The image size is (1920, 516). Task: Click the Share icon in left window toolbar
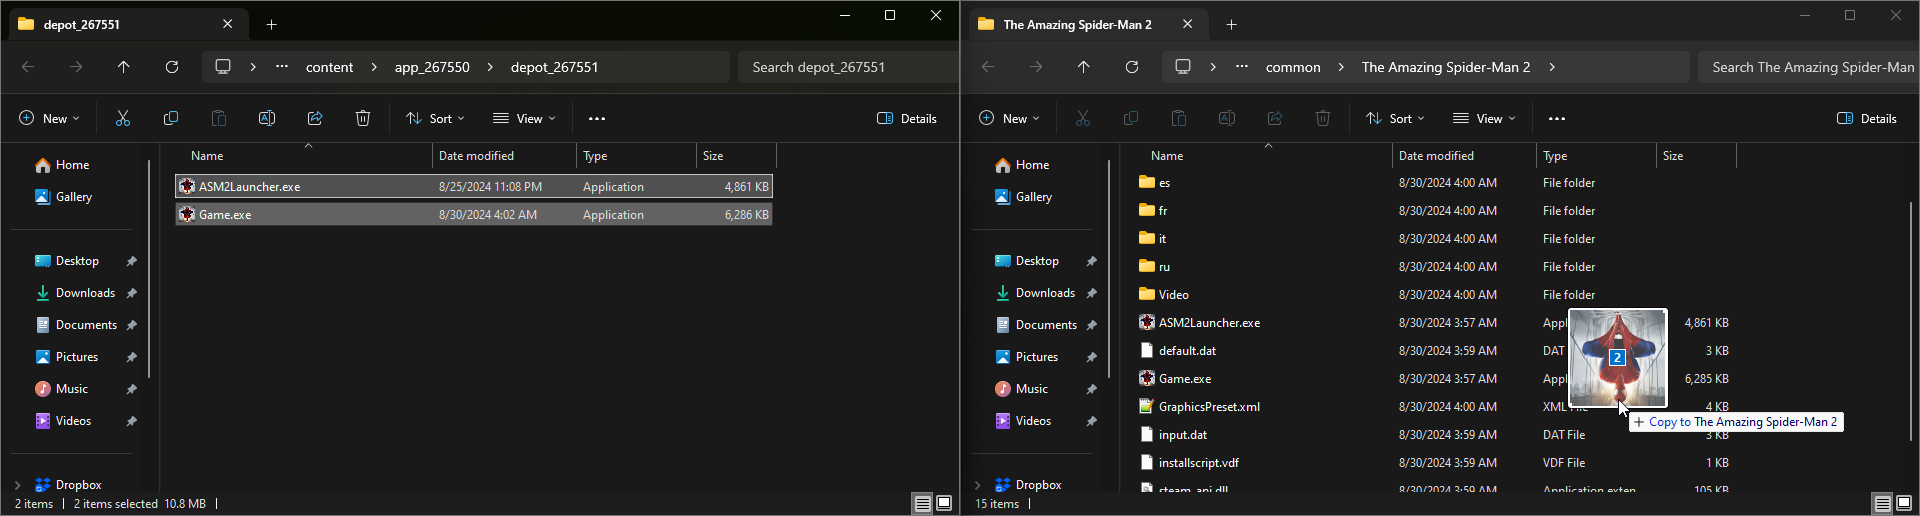click(x=315, y=118)
